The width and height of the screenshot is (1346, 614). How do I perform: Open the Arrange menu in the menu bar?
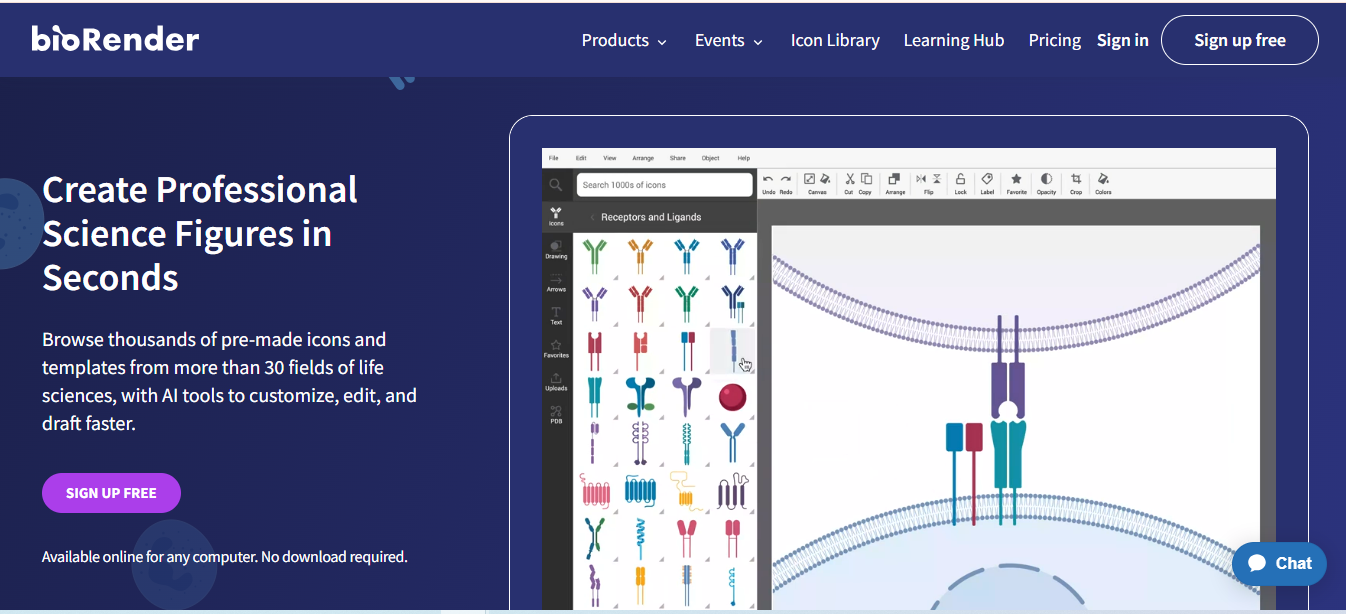[643, 158]
